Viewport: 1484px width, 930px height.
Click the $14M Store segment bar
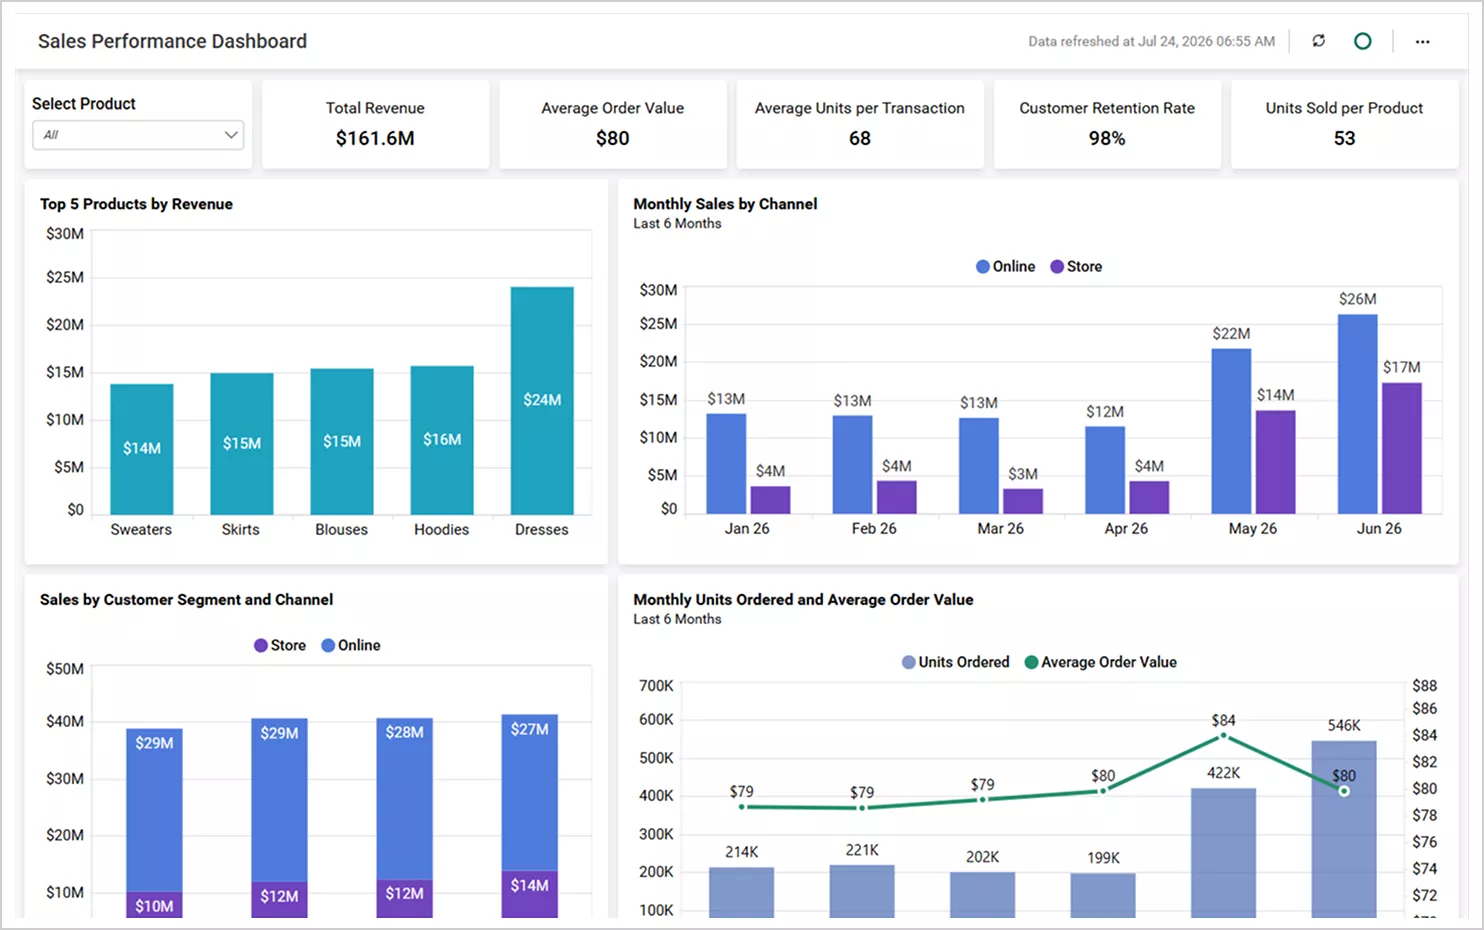[x=529, y=894]
